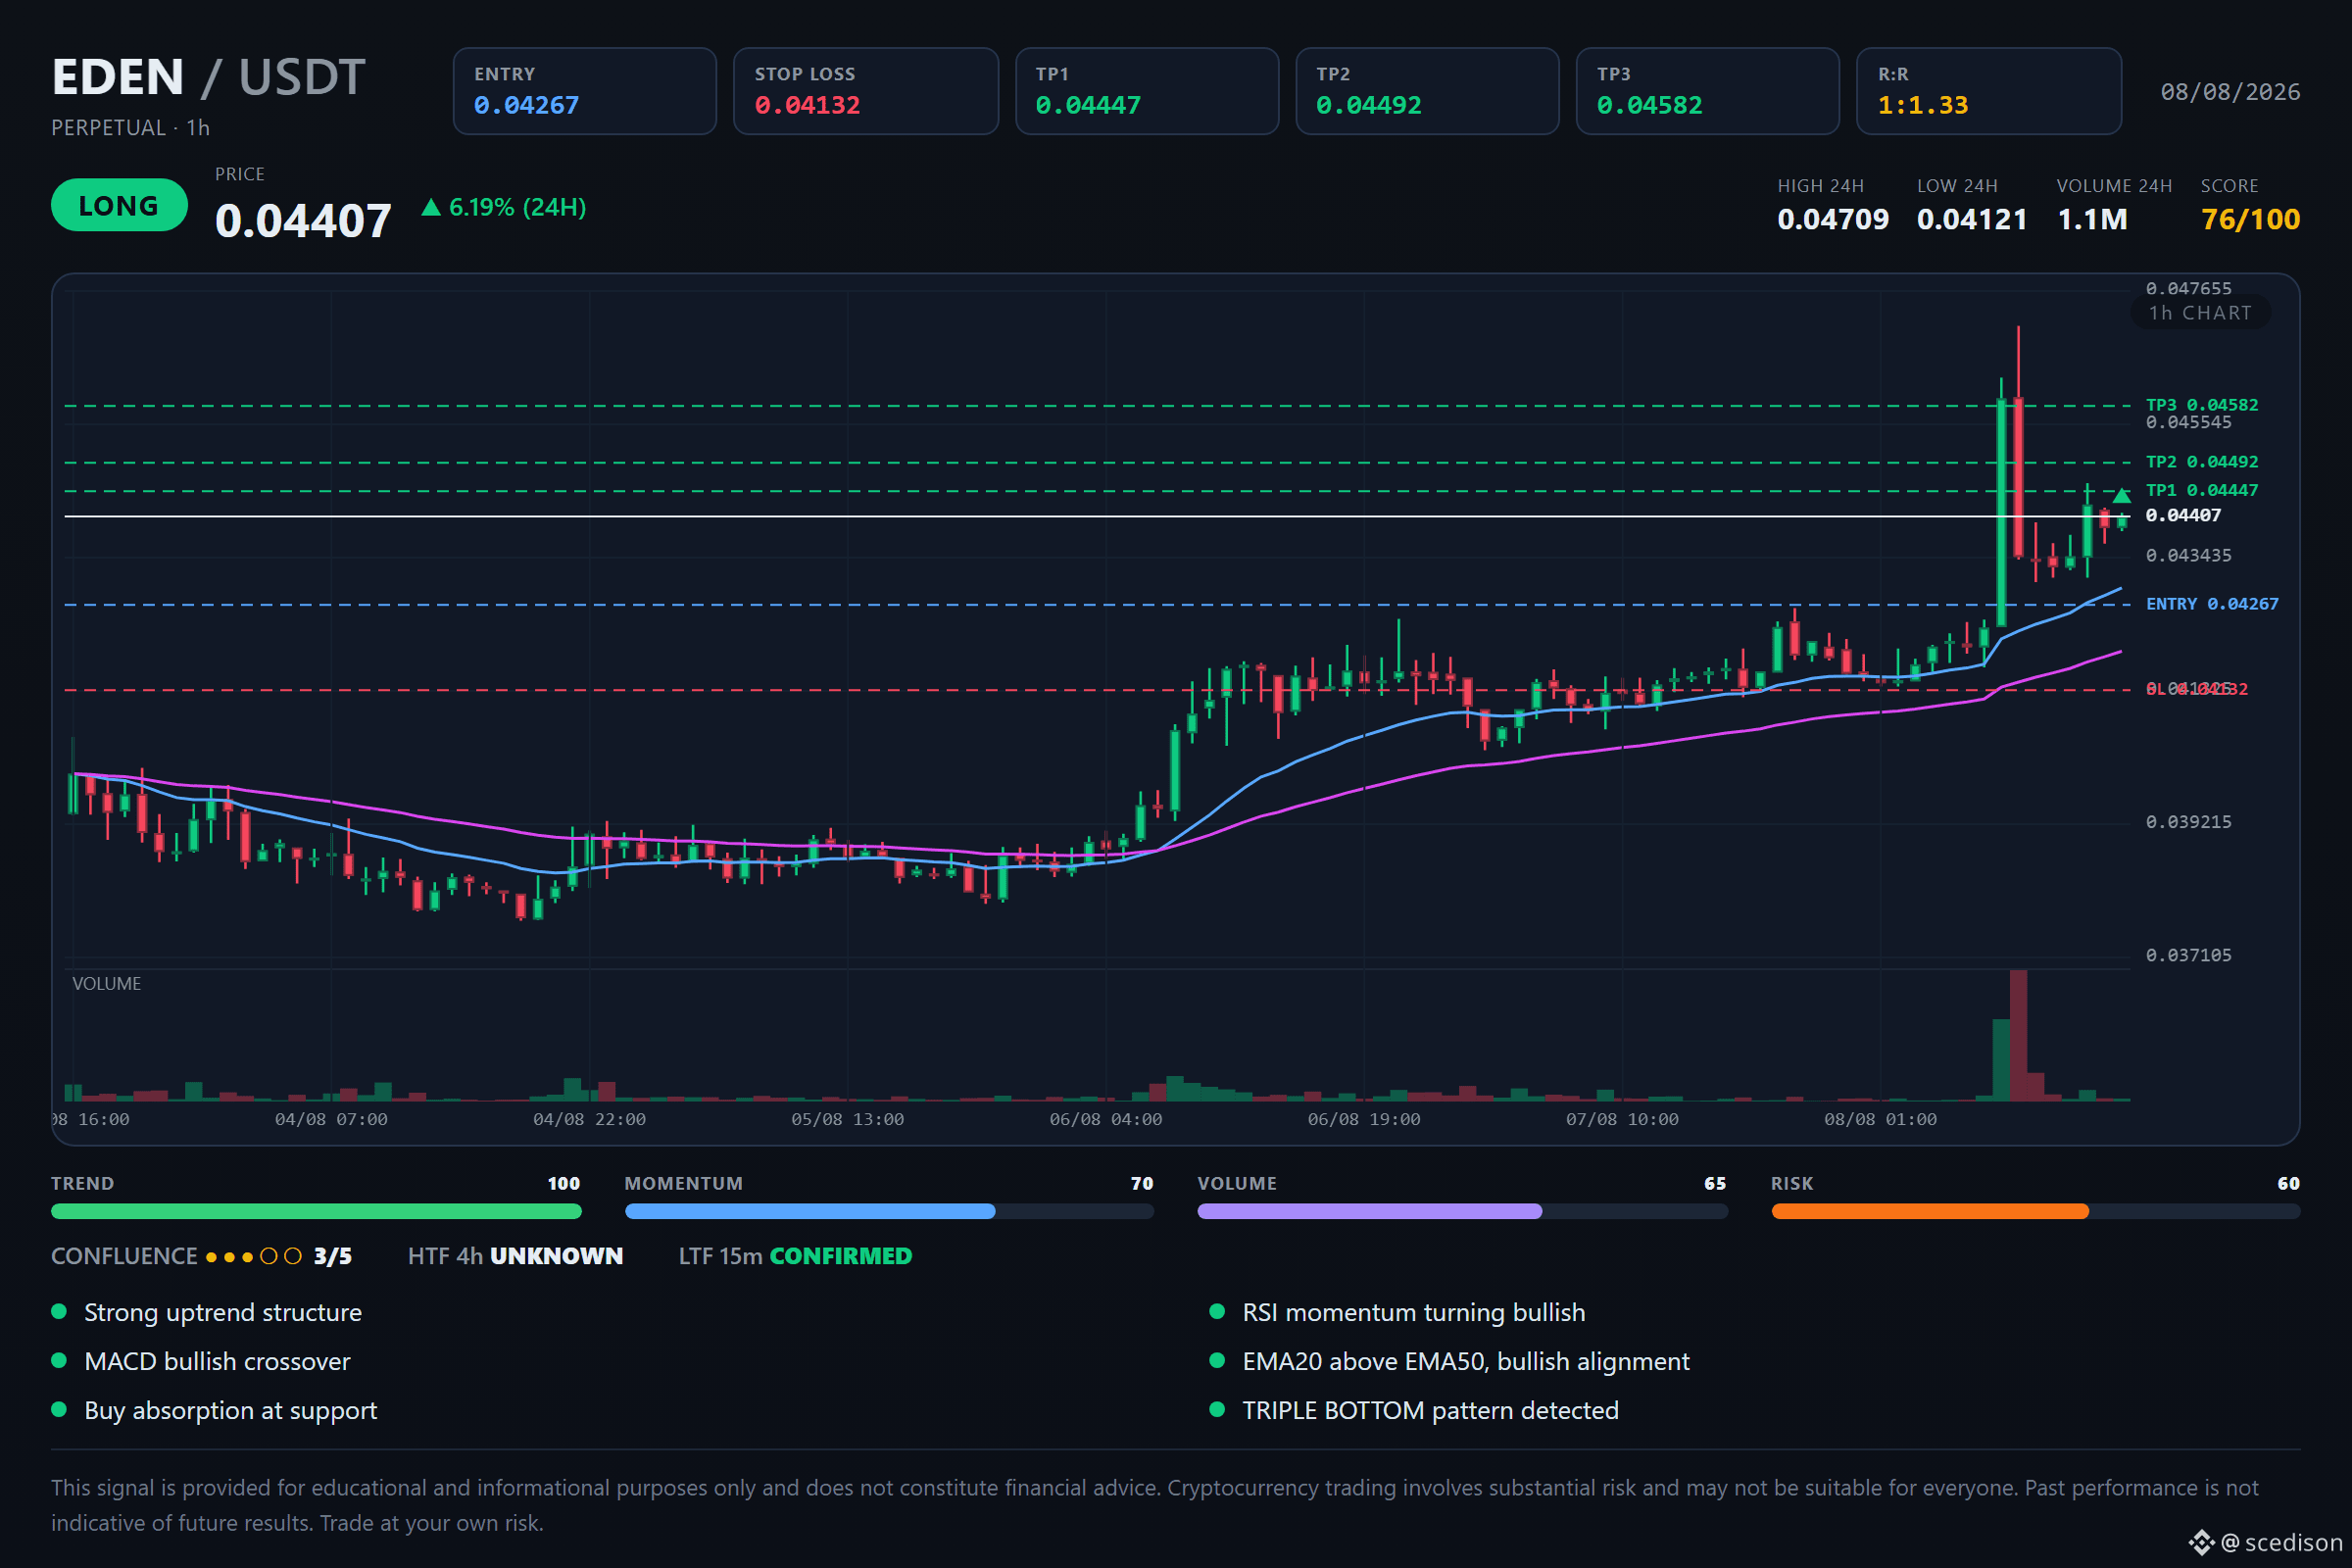The width and height of the screenshot is (2352, 1568).
Task: Click the tallest red volume bar
Action: click(x=2018, y=1035)
